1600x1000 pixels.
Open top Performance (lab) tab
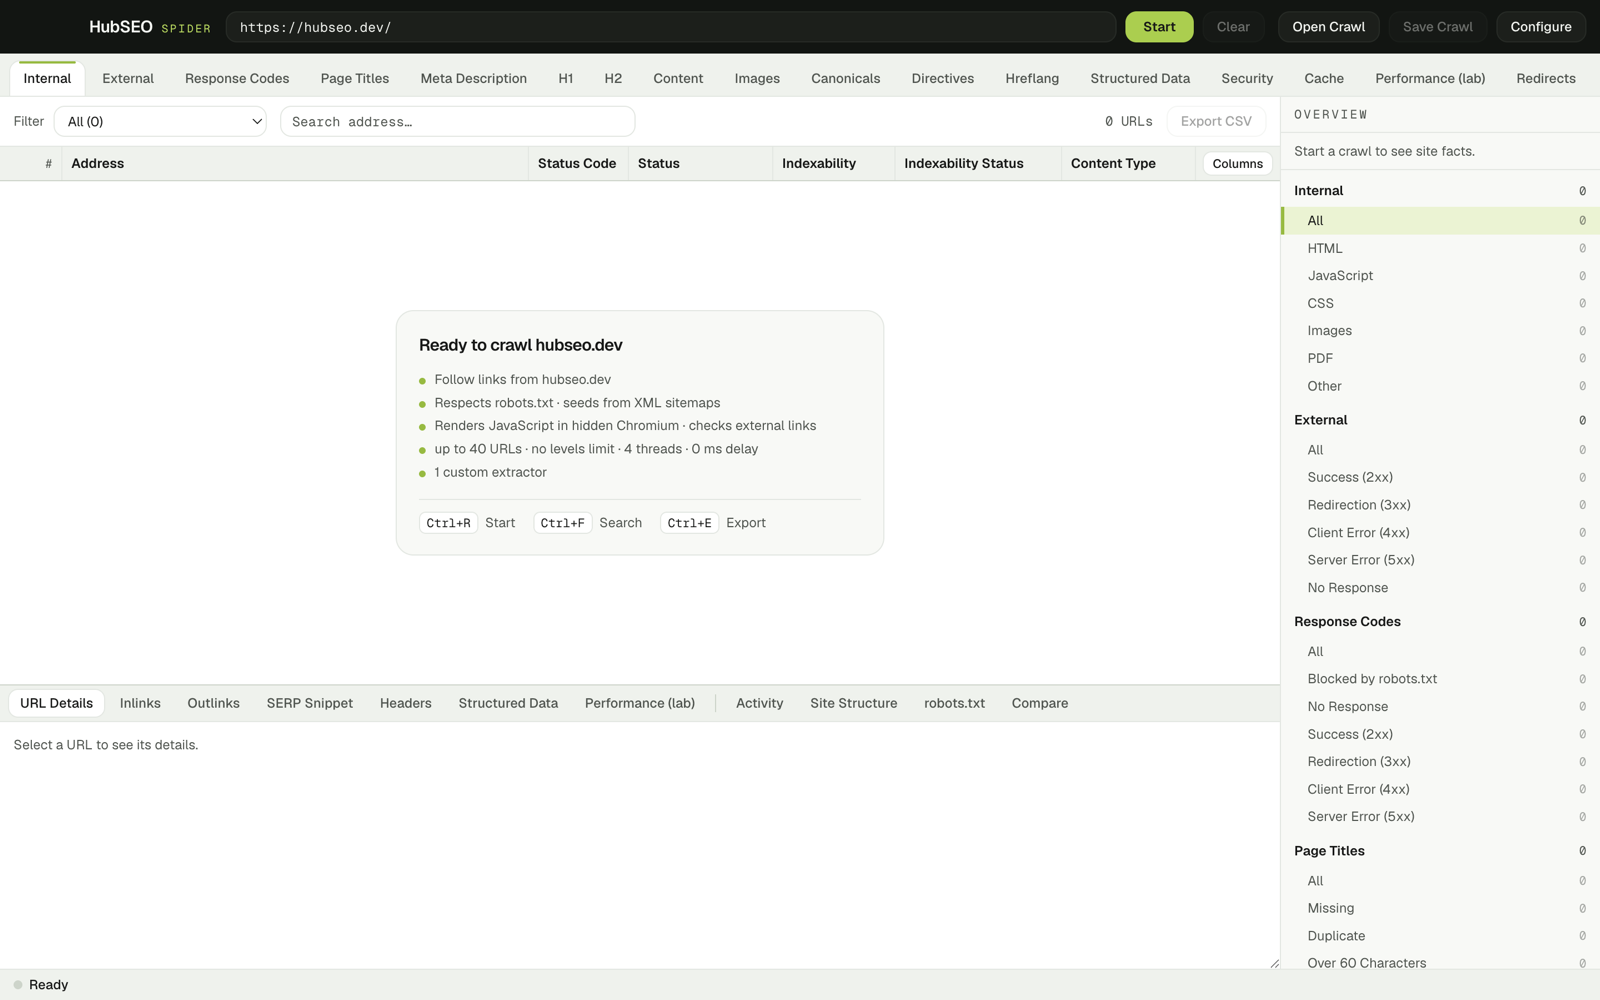(x=1429, y=78)
